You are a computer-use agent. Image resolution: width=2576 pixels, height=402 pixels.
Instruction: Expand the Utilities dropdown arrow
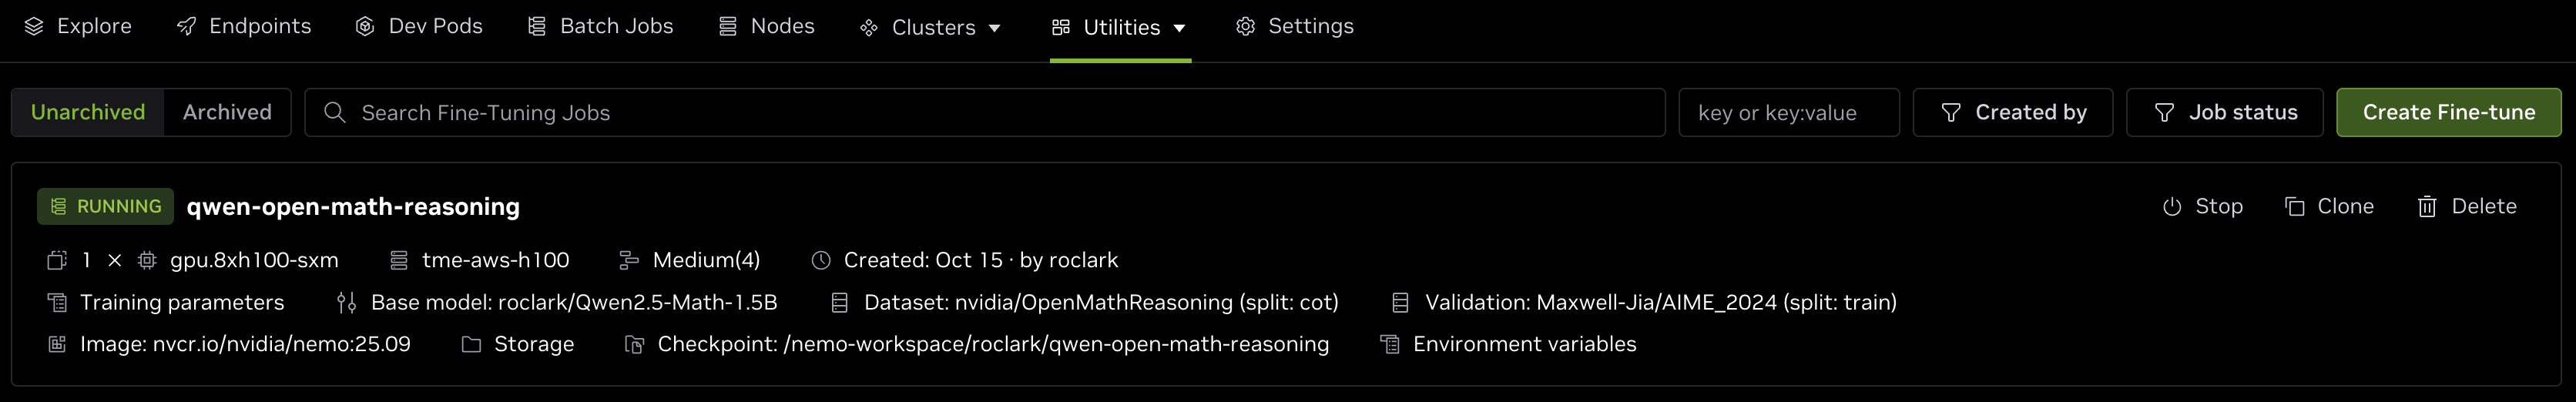1180,28
